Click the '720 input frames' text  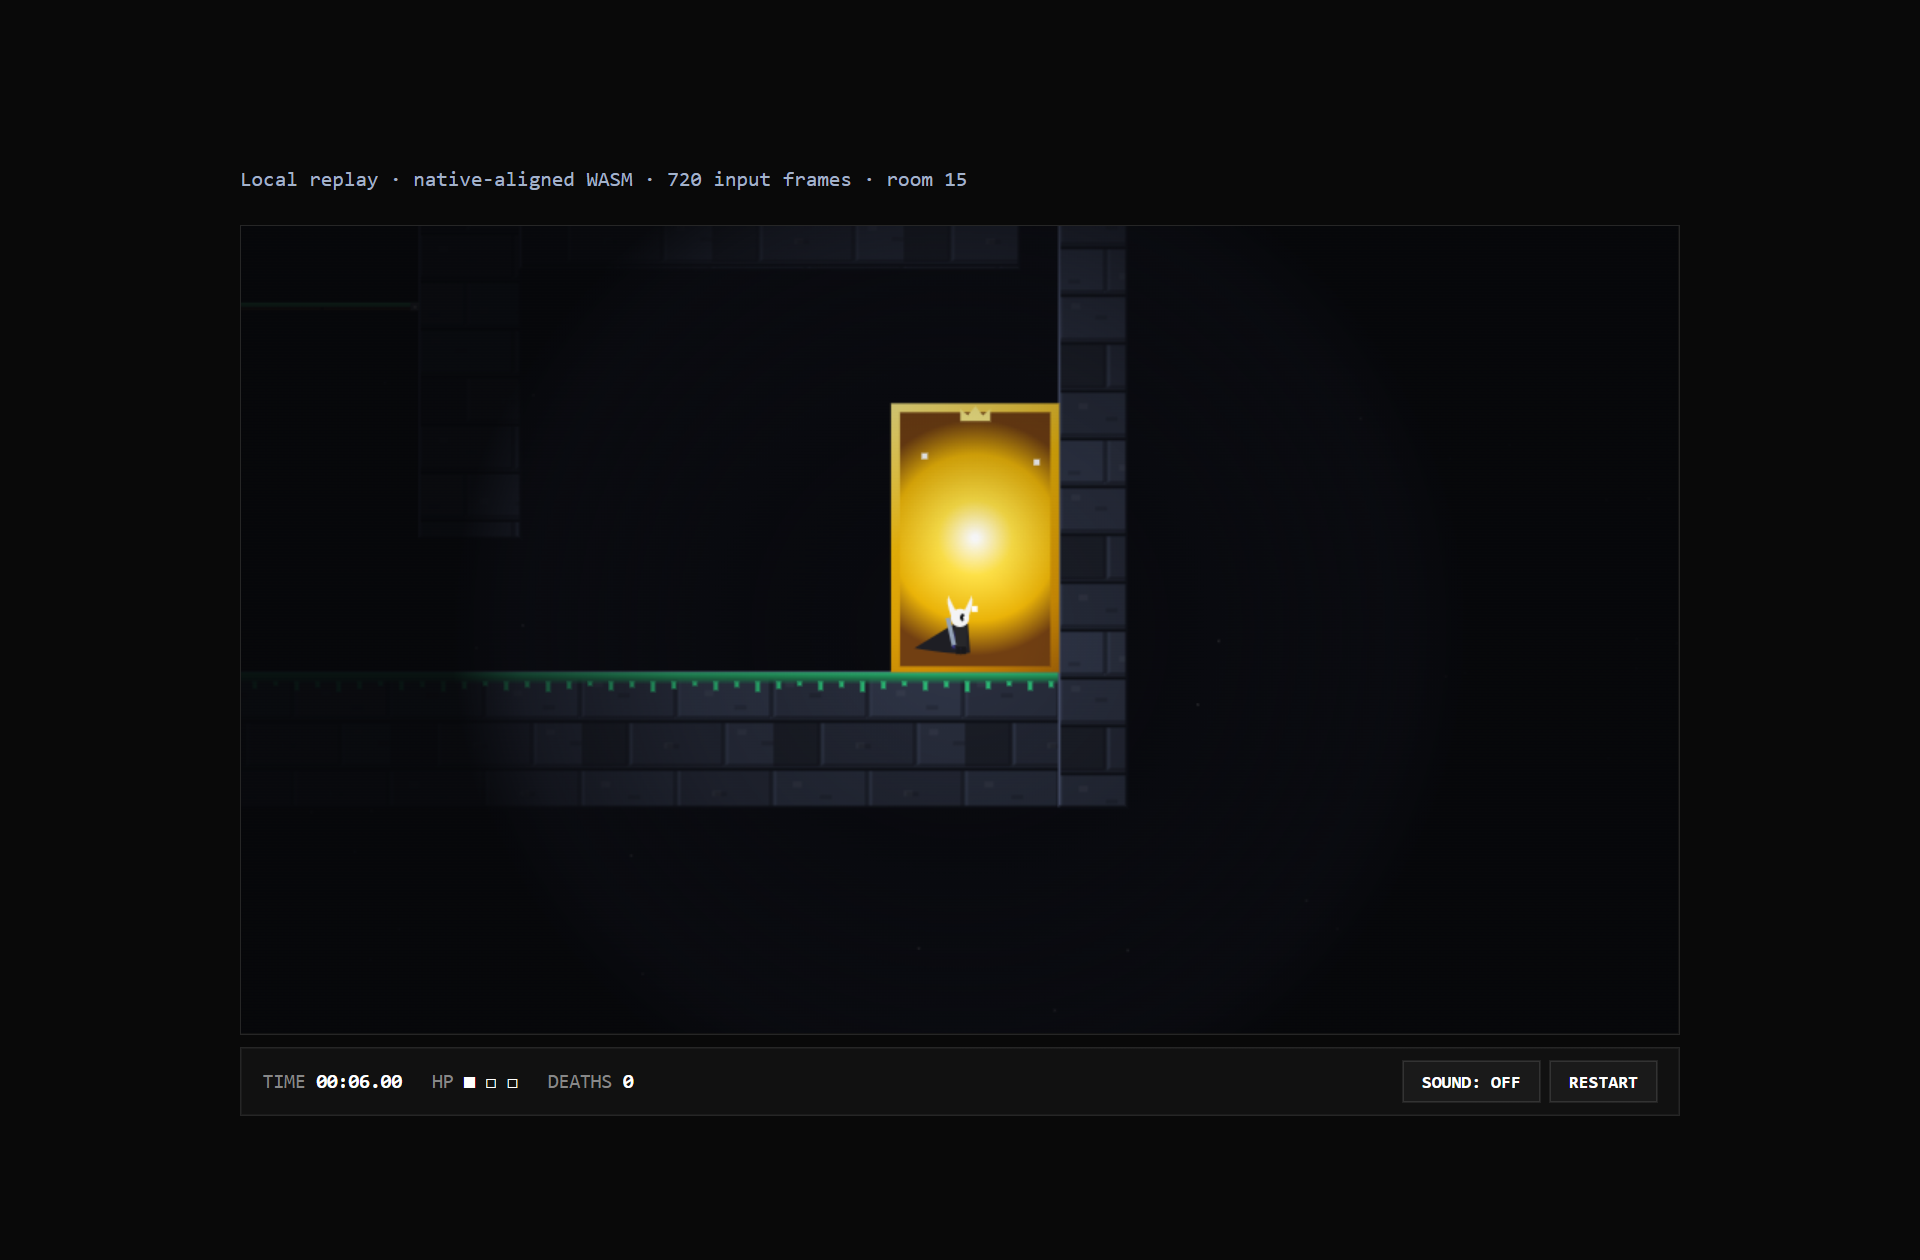tap(759, 180)
